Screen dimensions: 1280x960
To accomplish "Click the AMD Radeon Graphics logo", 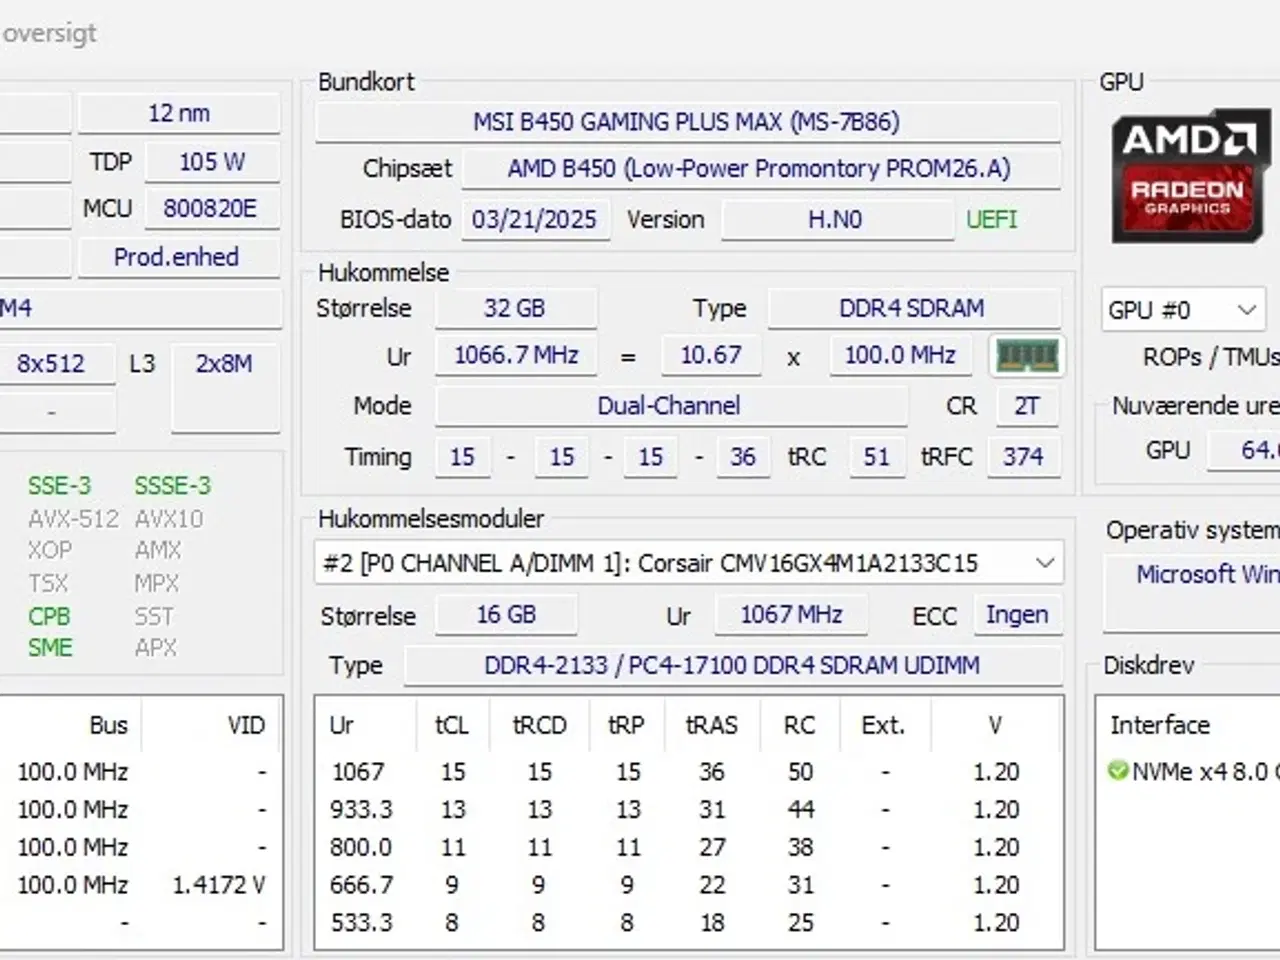I will [x=1189, y=176].
